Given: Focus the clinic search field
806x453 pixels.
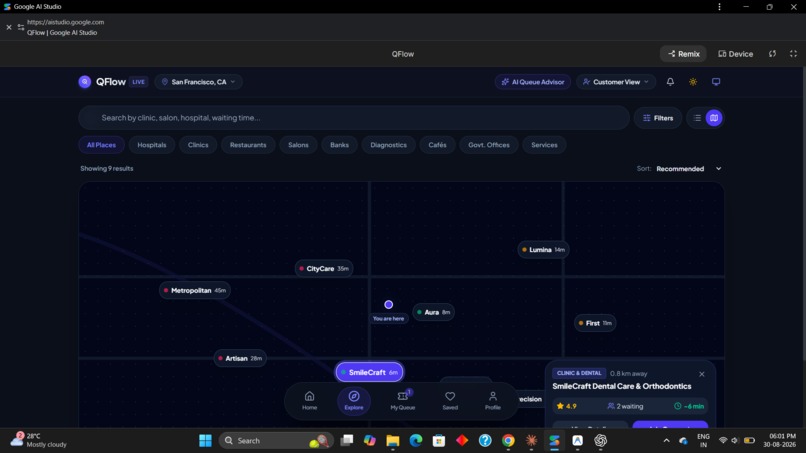Looking at the screenshot, I should 354,118.
